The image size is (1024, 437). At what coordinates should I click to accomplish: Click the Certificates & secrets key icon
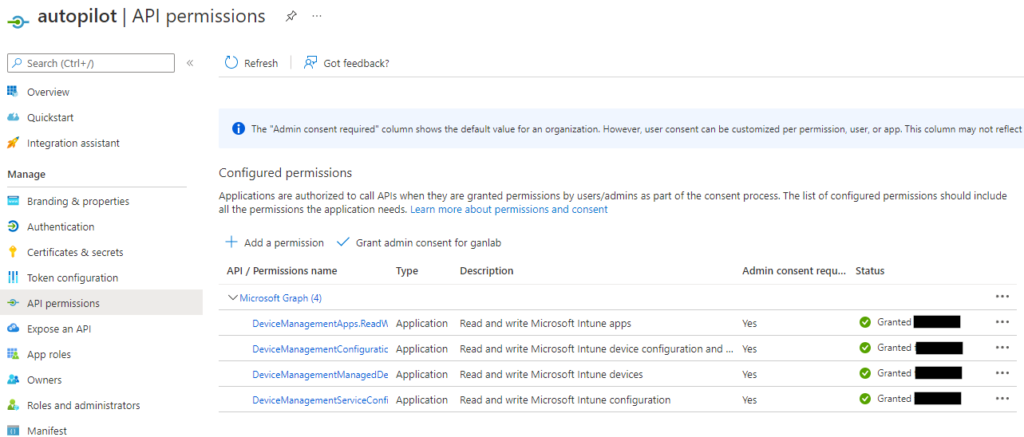point(13,252)
